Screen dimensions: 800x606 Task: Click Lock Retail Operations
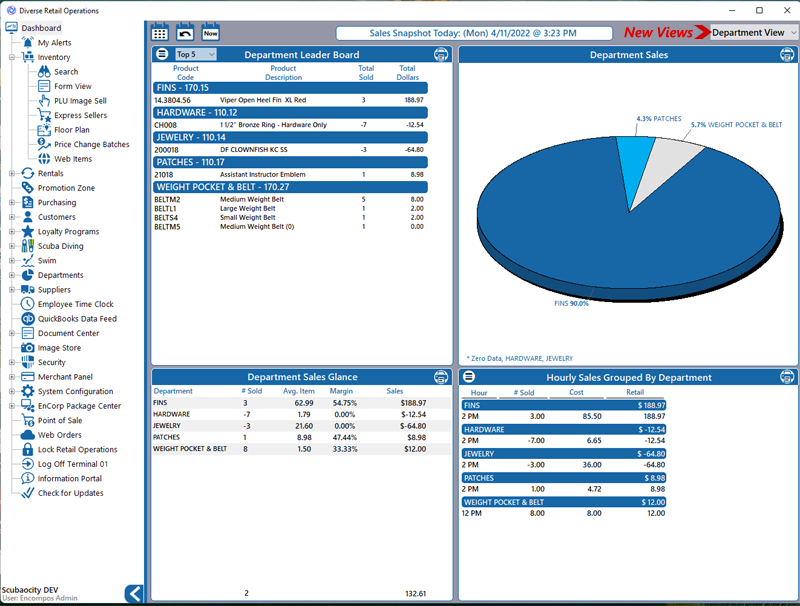(77, 450)
